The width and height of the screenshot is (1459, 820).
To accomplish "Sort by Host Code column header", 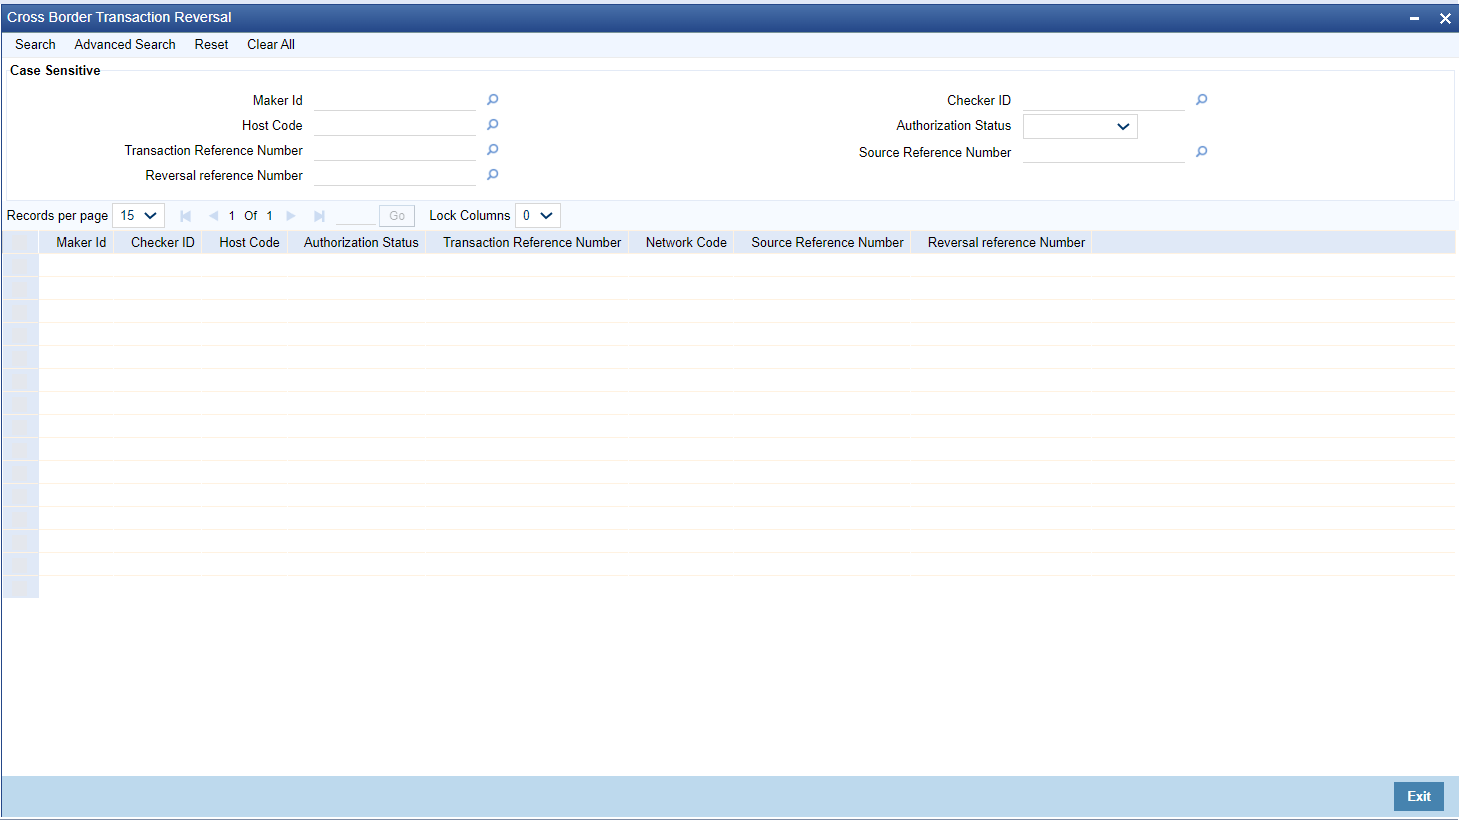I will (249, 243).
